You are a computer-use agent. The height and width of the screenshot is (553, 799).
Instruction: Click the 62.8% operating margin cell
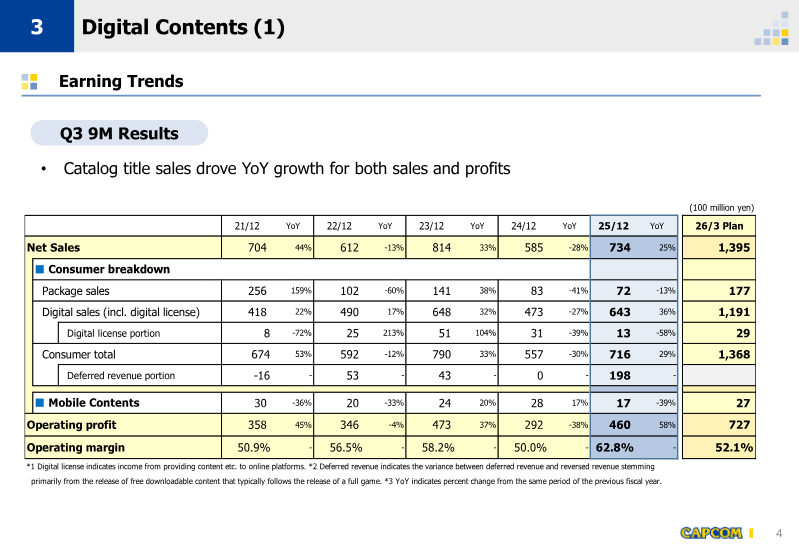coord(618,447)
